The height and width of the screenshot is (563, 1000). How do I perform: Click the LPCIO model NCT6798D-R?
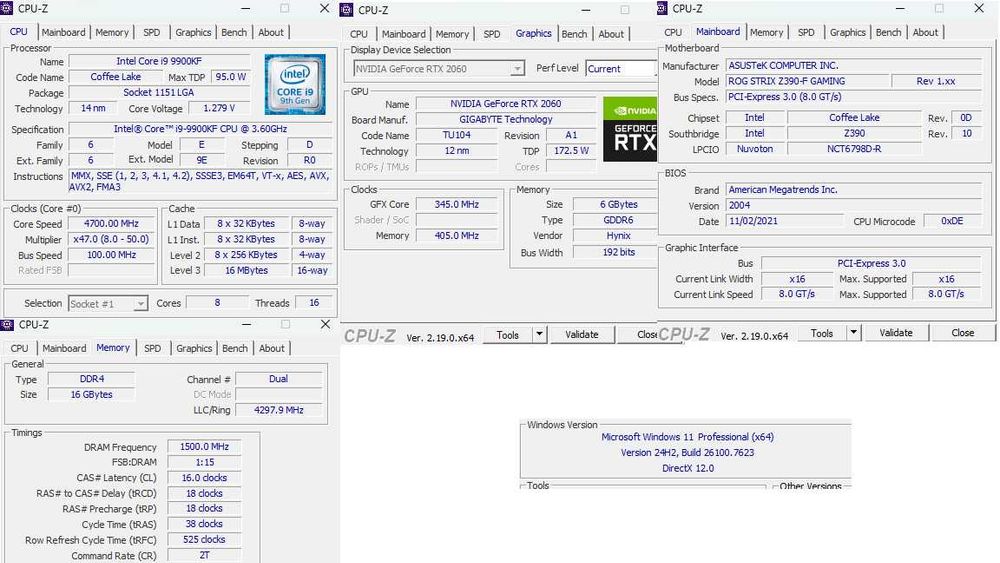(854, 149)
